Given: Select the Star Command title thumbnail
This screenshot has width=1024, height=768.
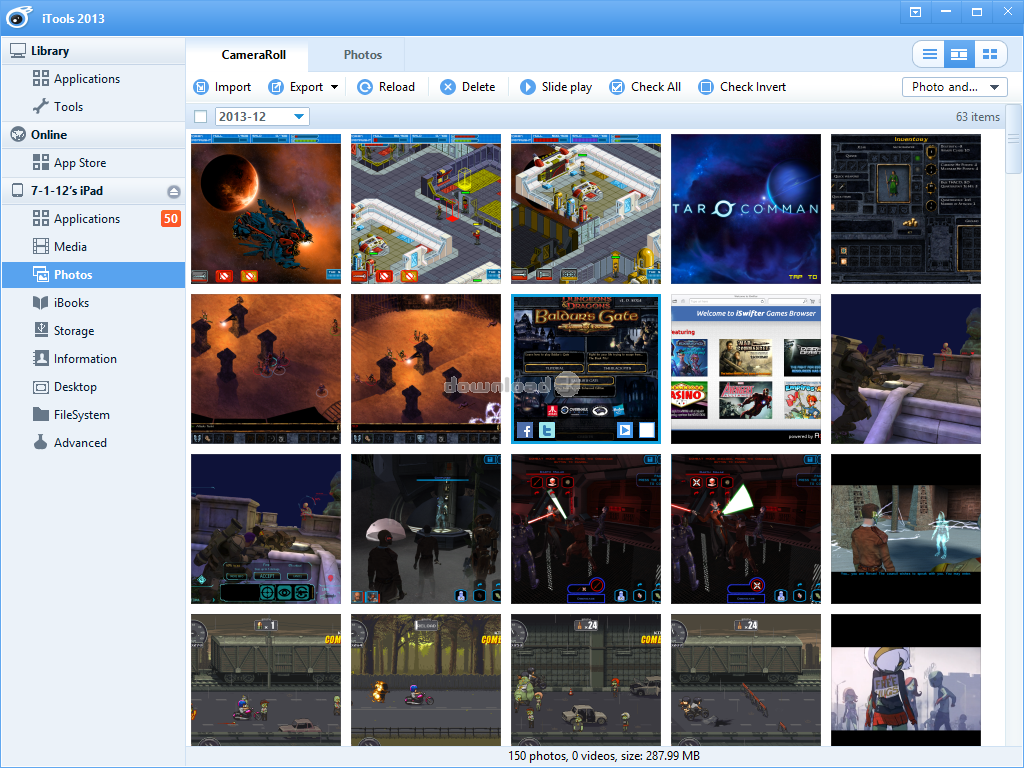Looking at the screenshot, I should (x=746, y=209).
